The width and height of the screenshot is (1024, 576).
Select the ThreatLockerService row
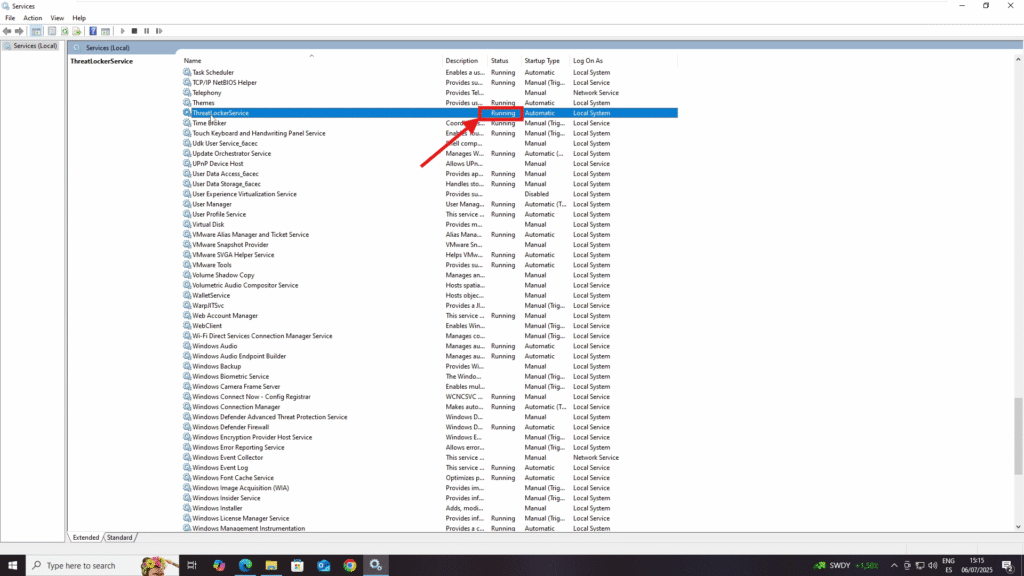click(430, 113)
